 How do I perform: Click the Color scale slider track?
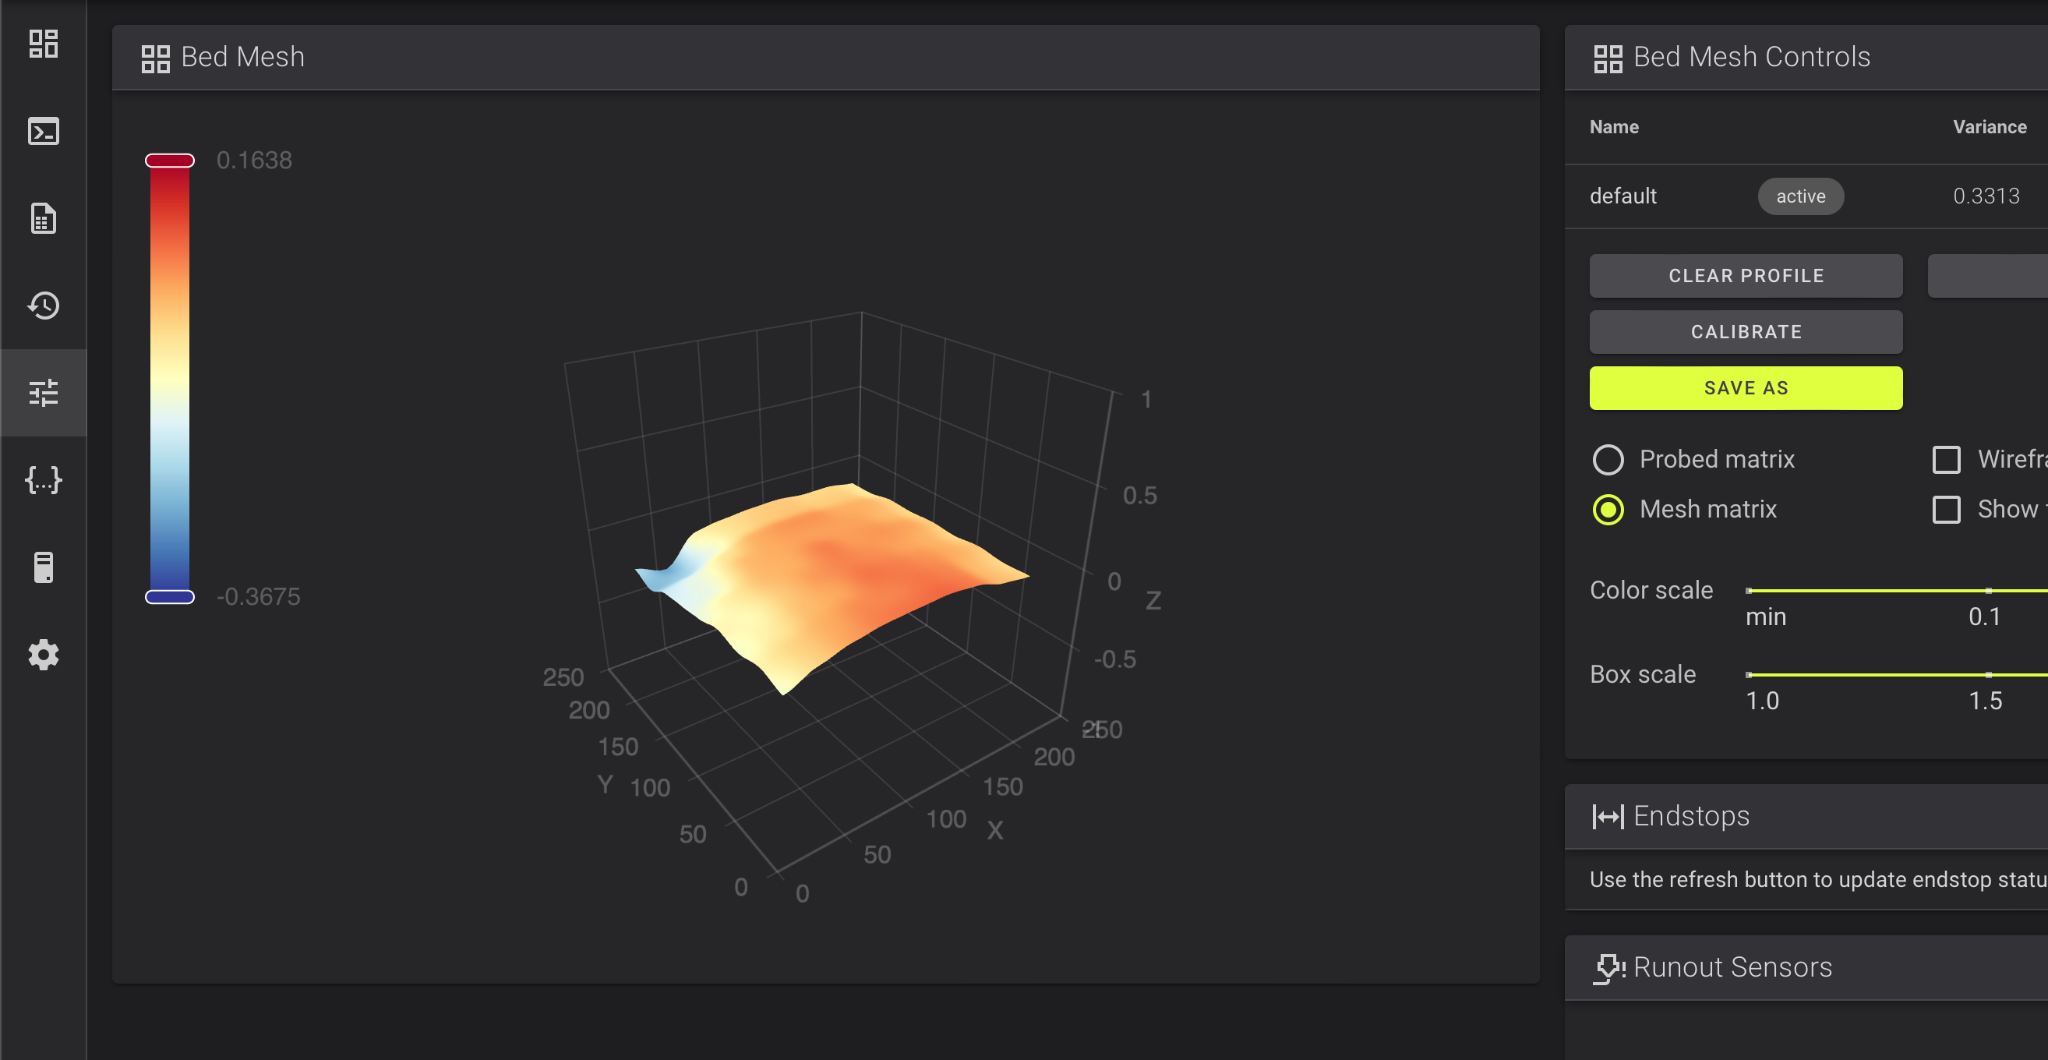point(1897,591)
